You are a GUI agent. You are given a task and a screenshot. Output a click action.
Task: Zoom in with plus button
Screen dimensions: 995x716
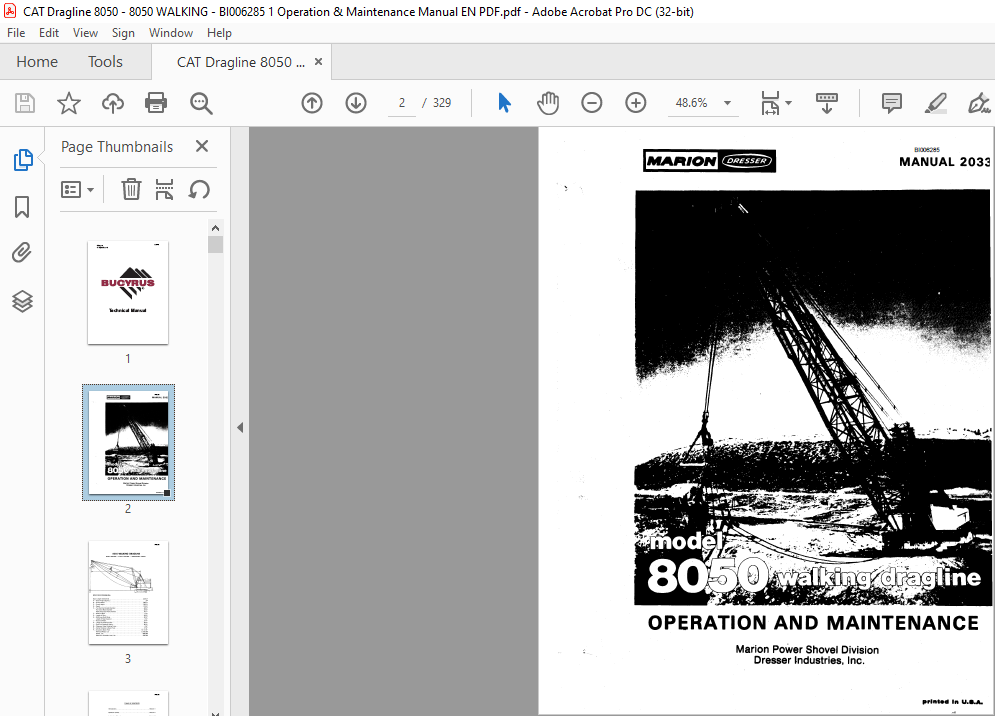(636, 103)
